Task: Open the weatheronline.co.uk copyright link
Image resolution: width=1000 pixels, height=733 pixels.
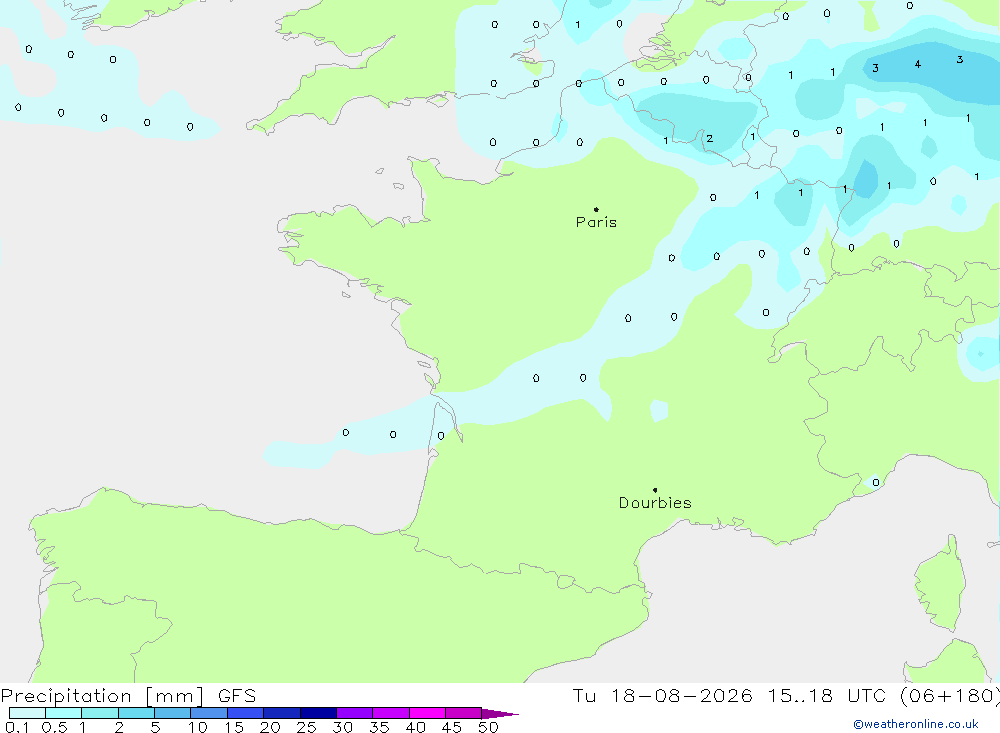Action: (x=916, y=724)
